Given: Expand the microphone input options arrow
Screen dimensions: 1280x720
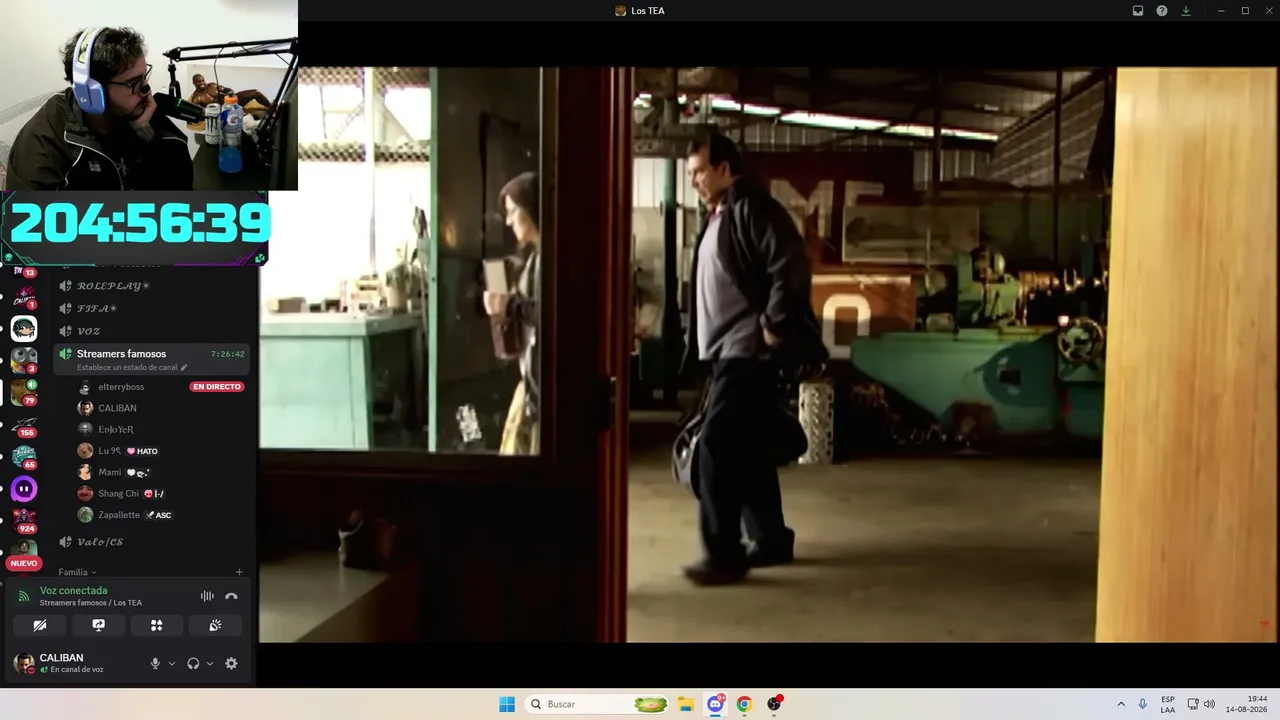Looking at the screenshot, I should (x=172, y=663).
